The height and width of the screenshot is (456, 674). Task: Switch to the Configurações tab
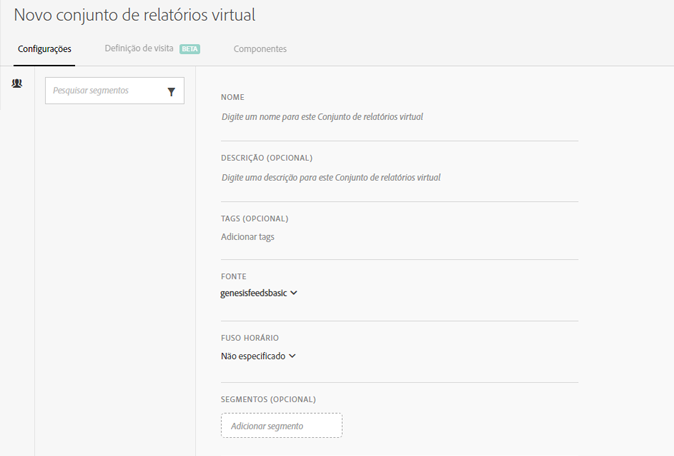[x=44, y=49]
